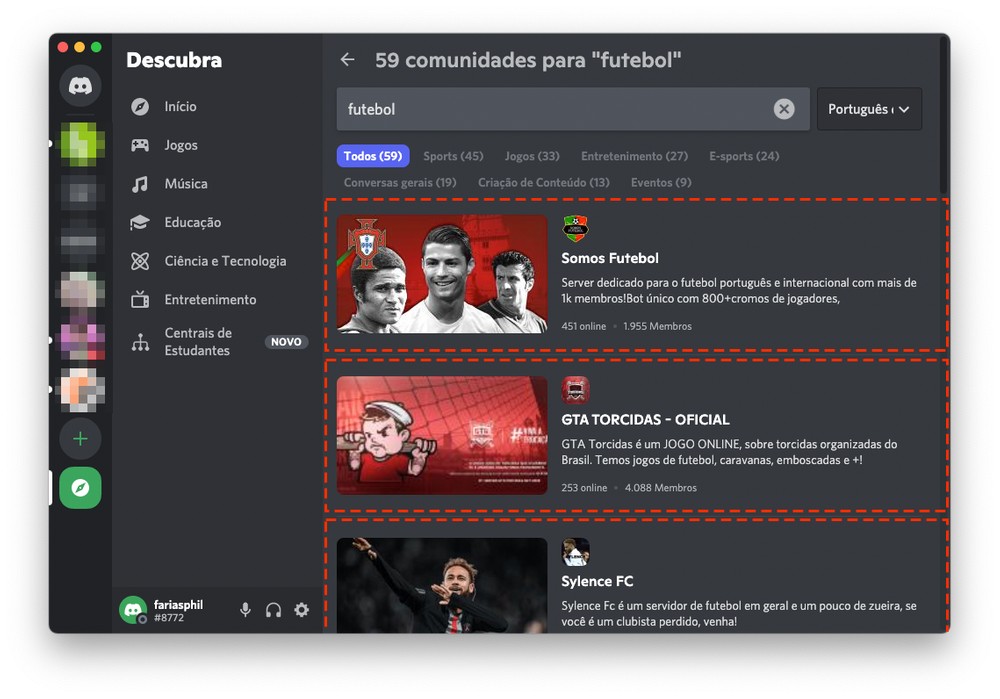The width and height of the screenshot is (1000, 699).
Task: Go back using the left arrow
Action: pyautogui.click(x=348, y=60)
